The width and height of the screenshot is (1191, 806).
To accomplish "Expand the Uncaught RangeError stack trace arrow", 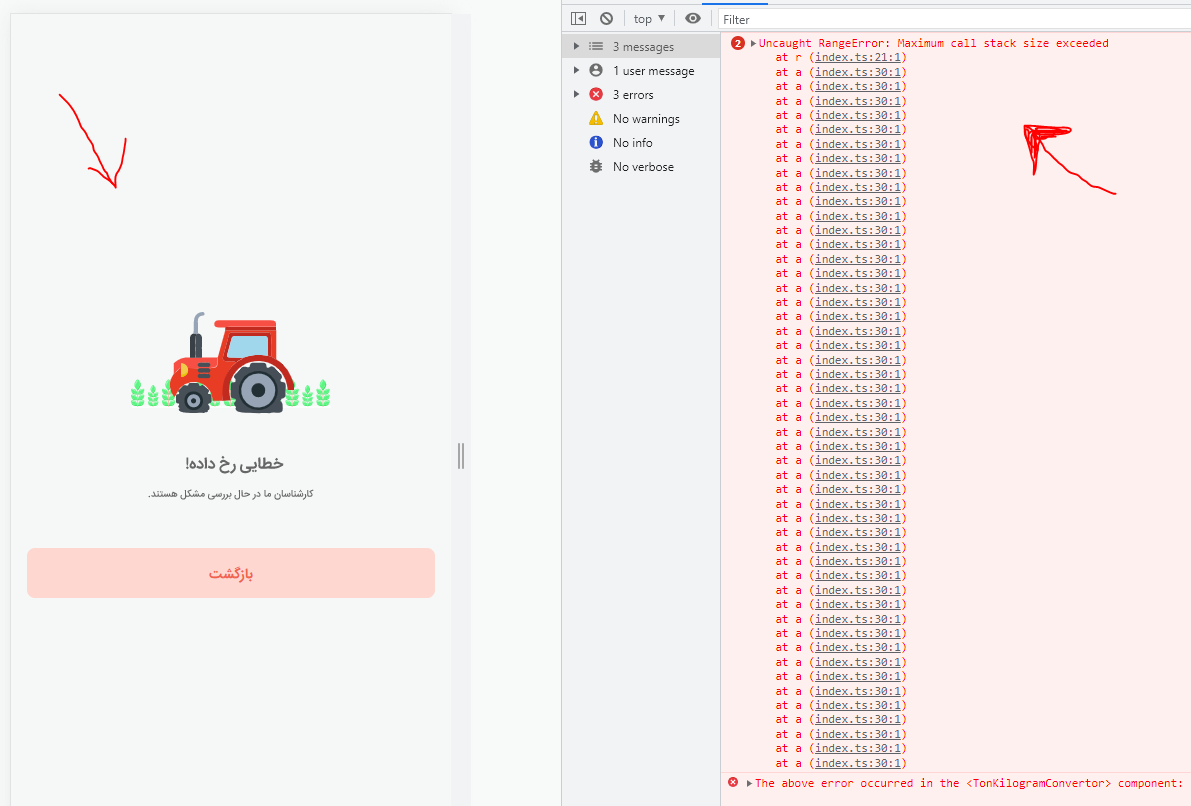I will [751, 43].
